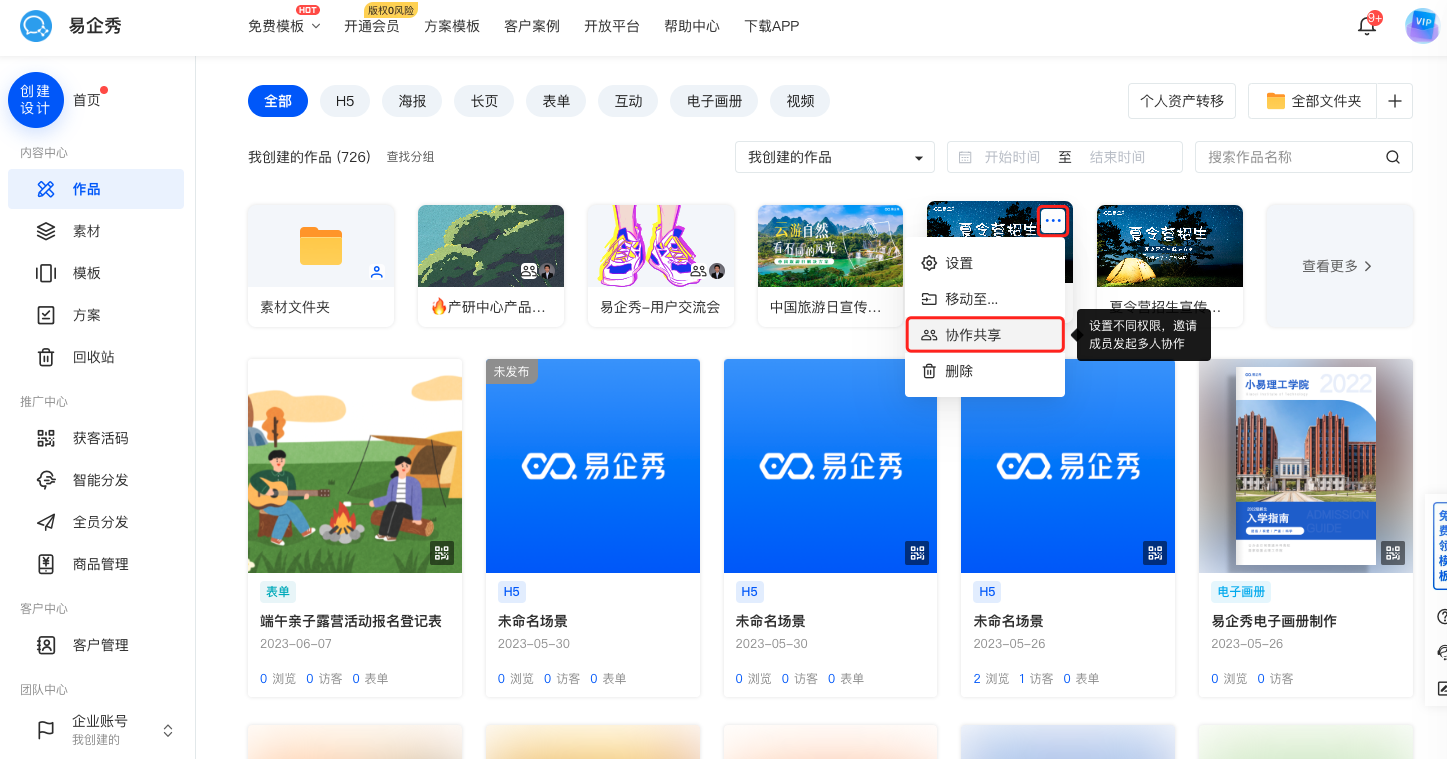Screen dimensions: 1447x759
Task: Select the 互动 filter tab
Action: (x=628, y=101)
